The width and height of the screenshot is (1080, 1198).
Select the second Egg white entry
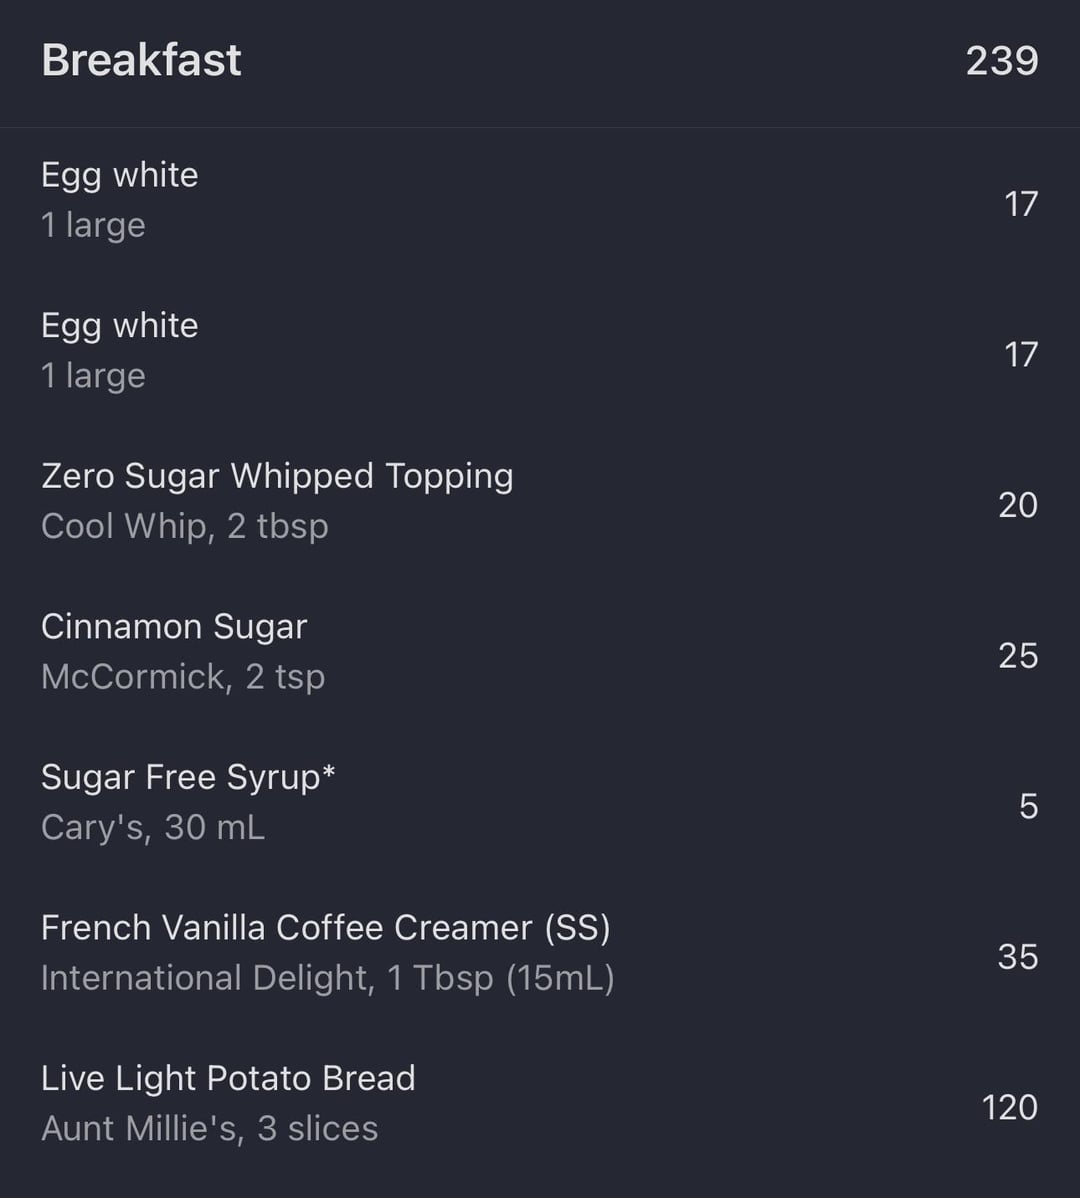point(540,351)
